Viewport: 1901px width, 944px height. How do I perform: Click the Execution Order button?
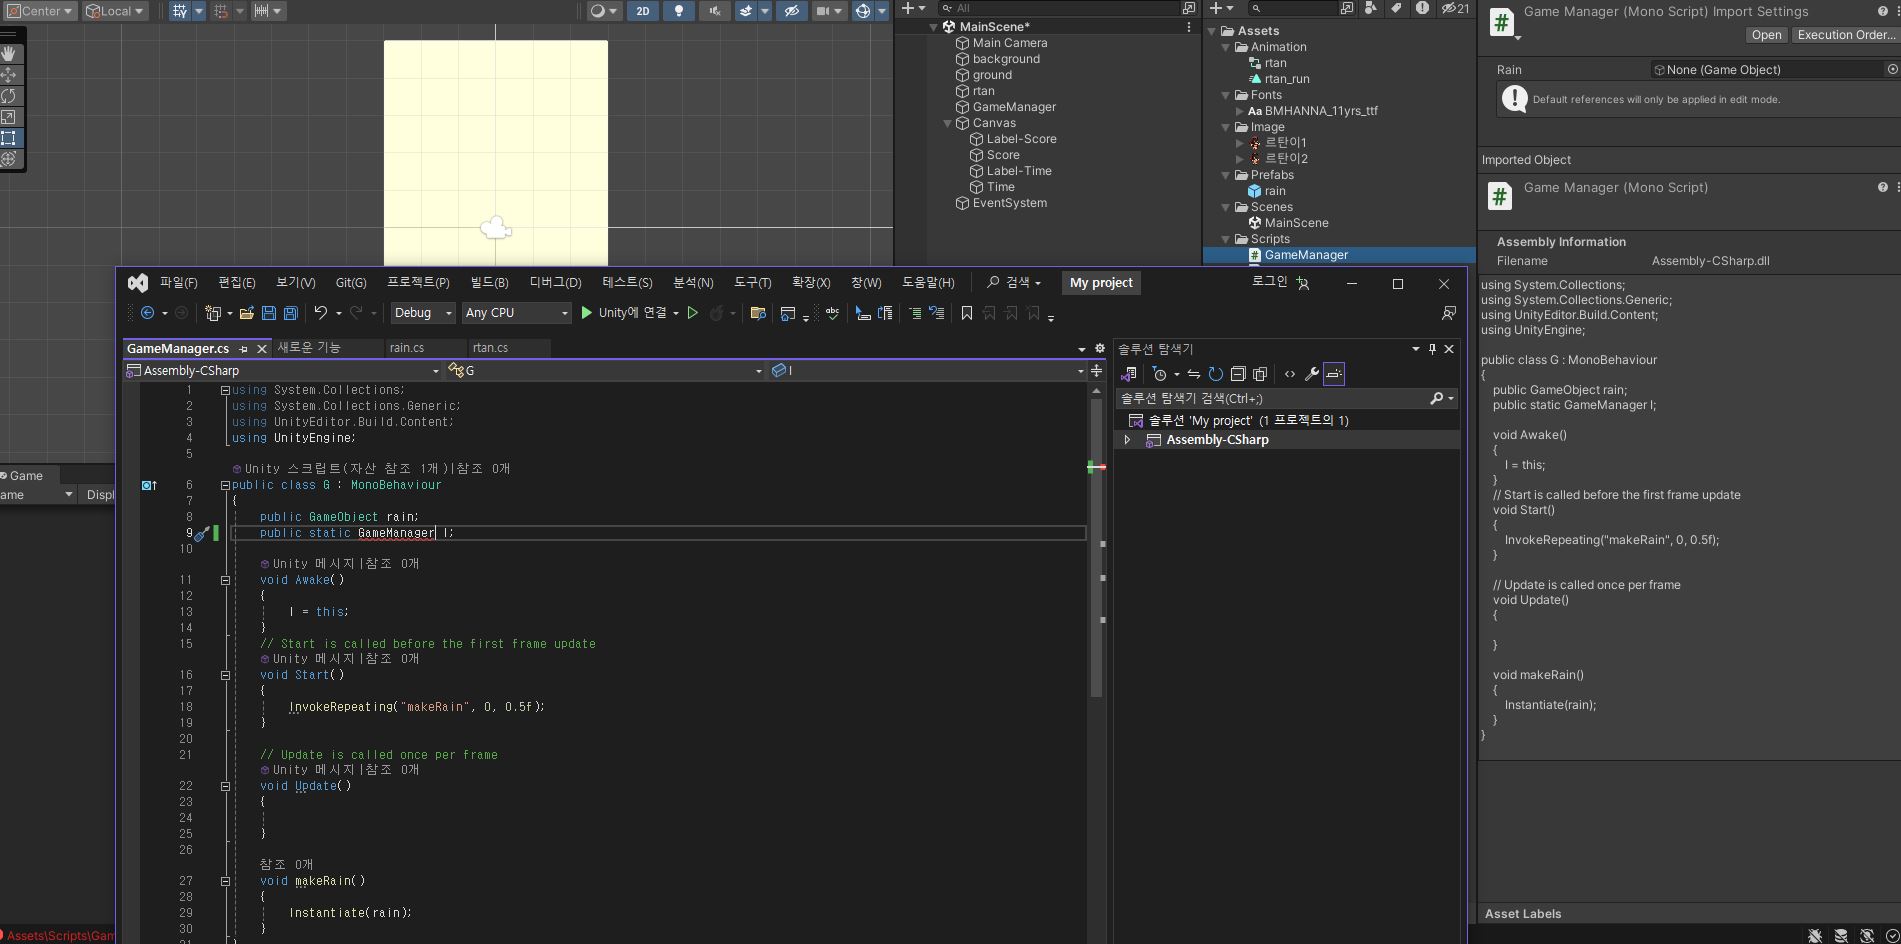[1845, 35]
